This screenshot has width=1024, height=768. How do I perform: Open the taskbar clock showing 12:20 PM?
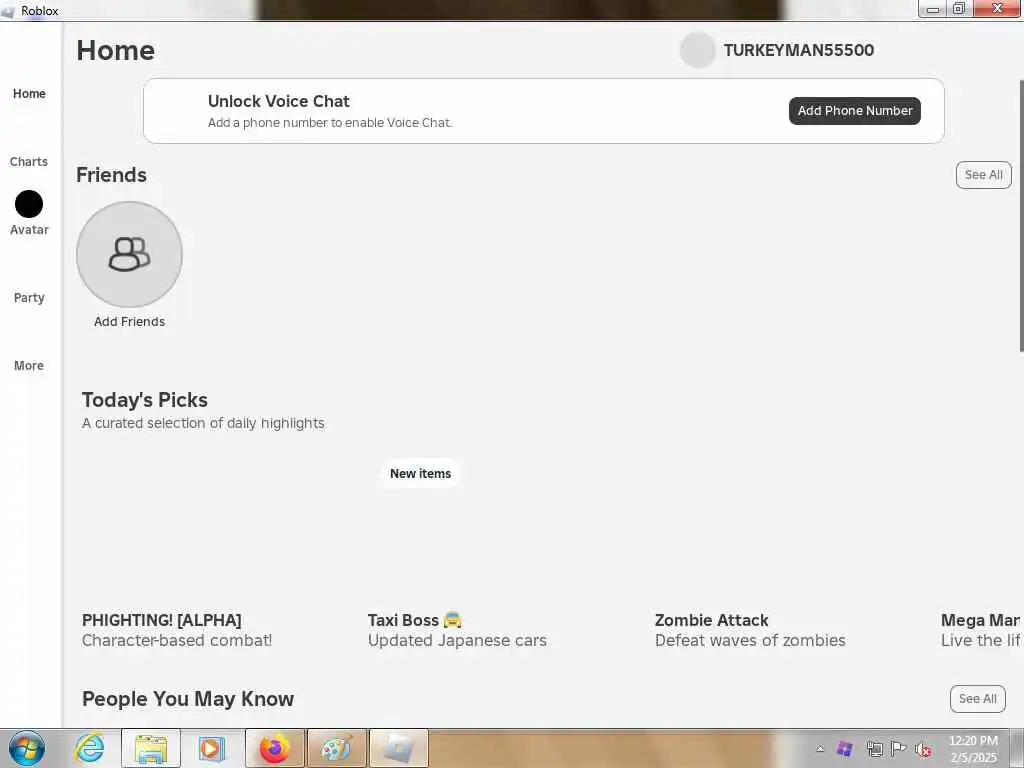(x=973, y=749)
